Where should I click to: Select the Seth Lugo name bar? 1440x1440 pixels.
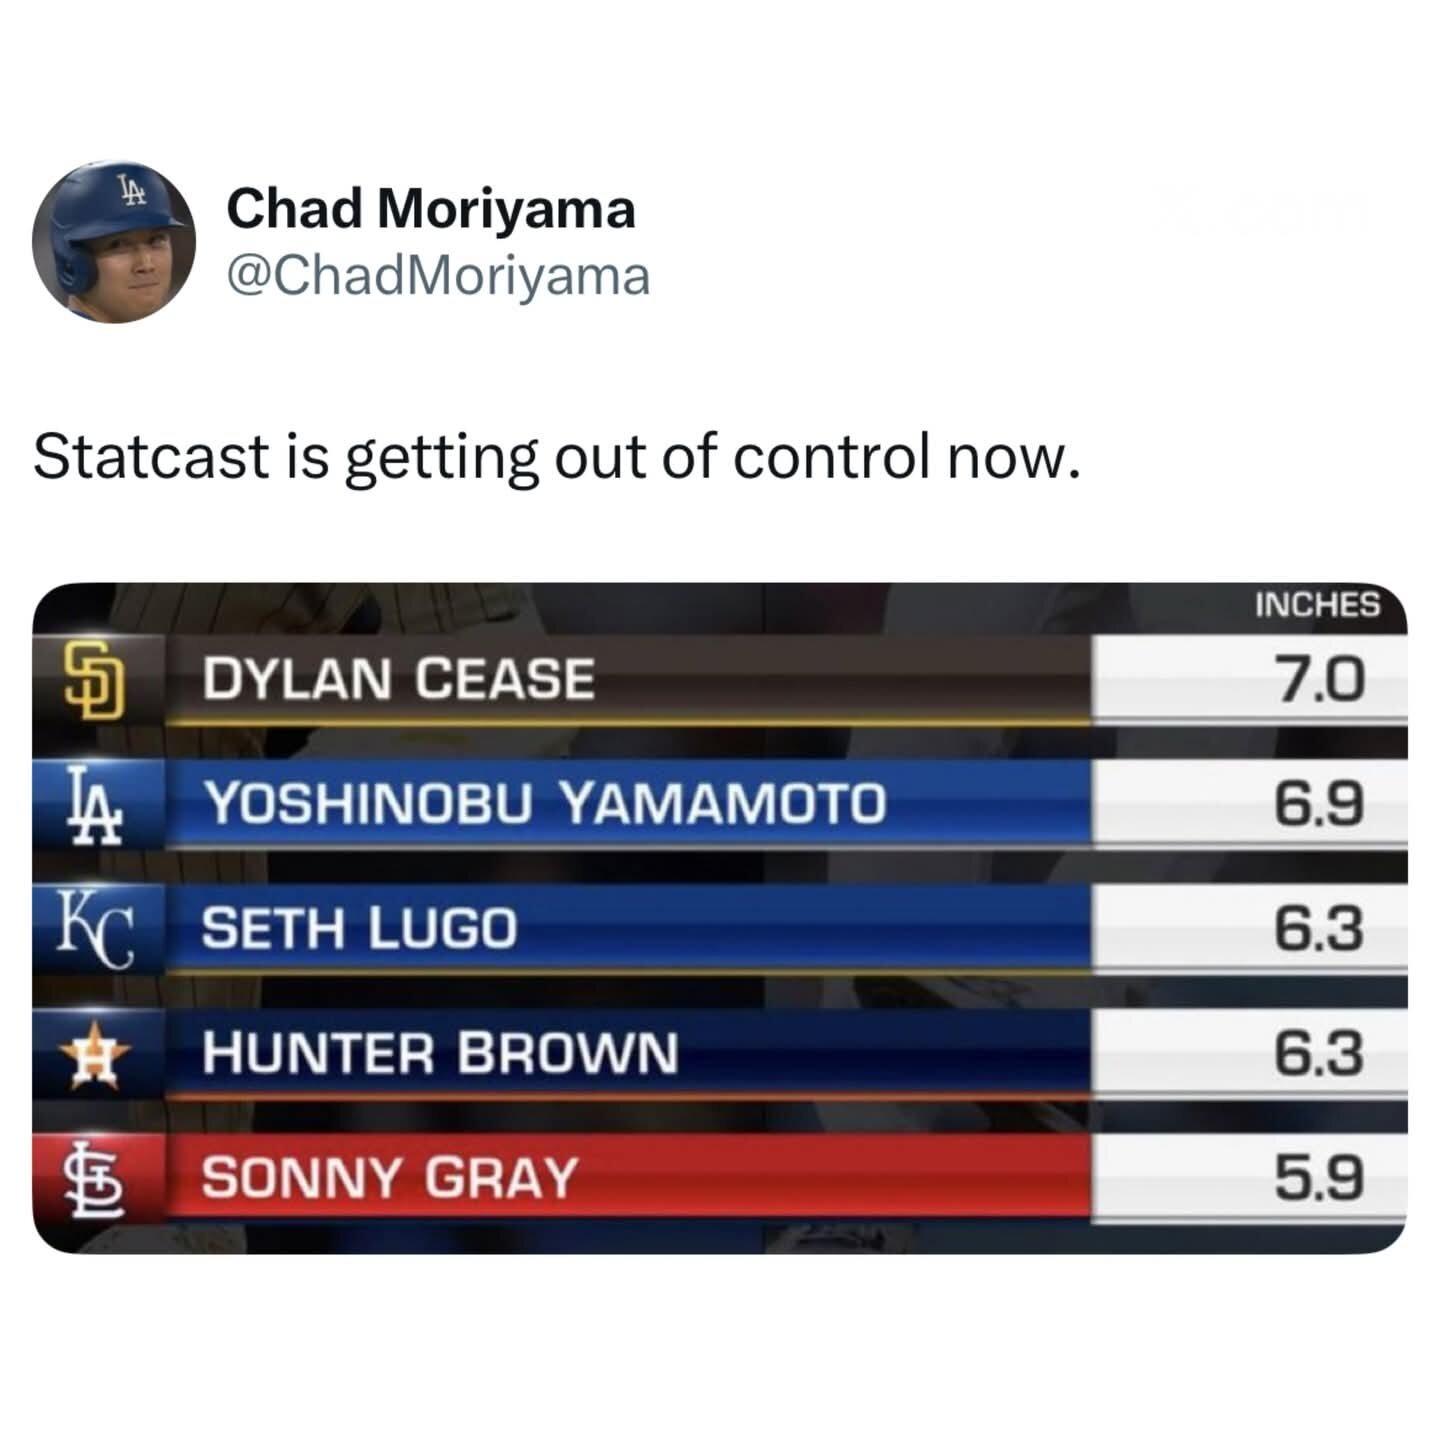pyautogui.click(x=620, y=928)
